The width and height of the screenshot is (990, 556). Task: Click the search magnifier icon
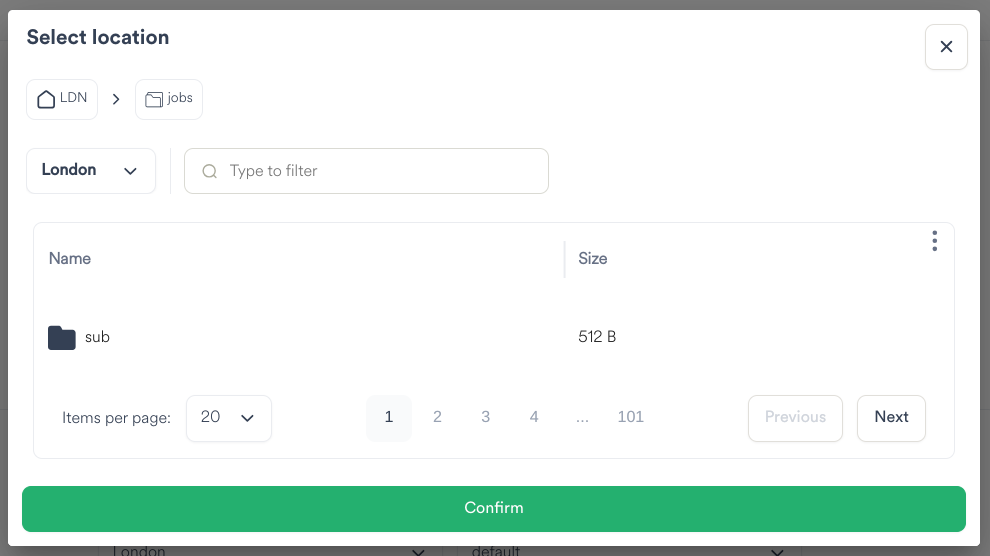(x=210, y=171)
